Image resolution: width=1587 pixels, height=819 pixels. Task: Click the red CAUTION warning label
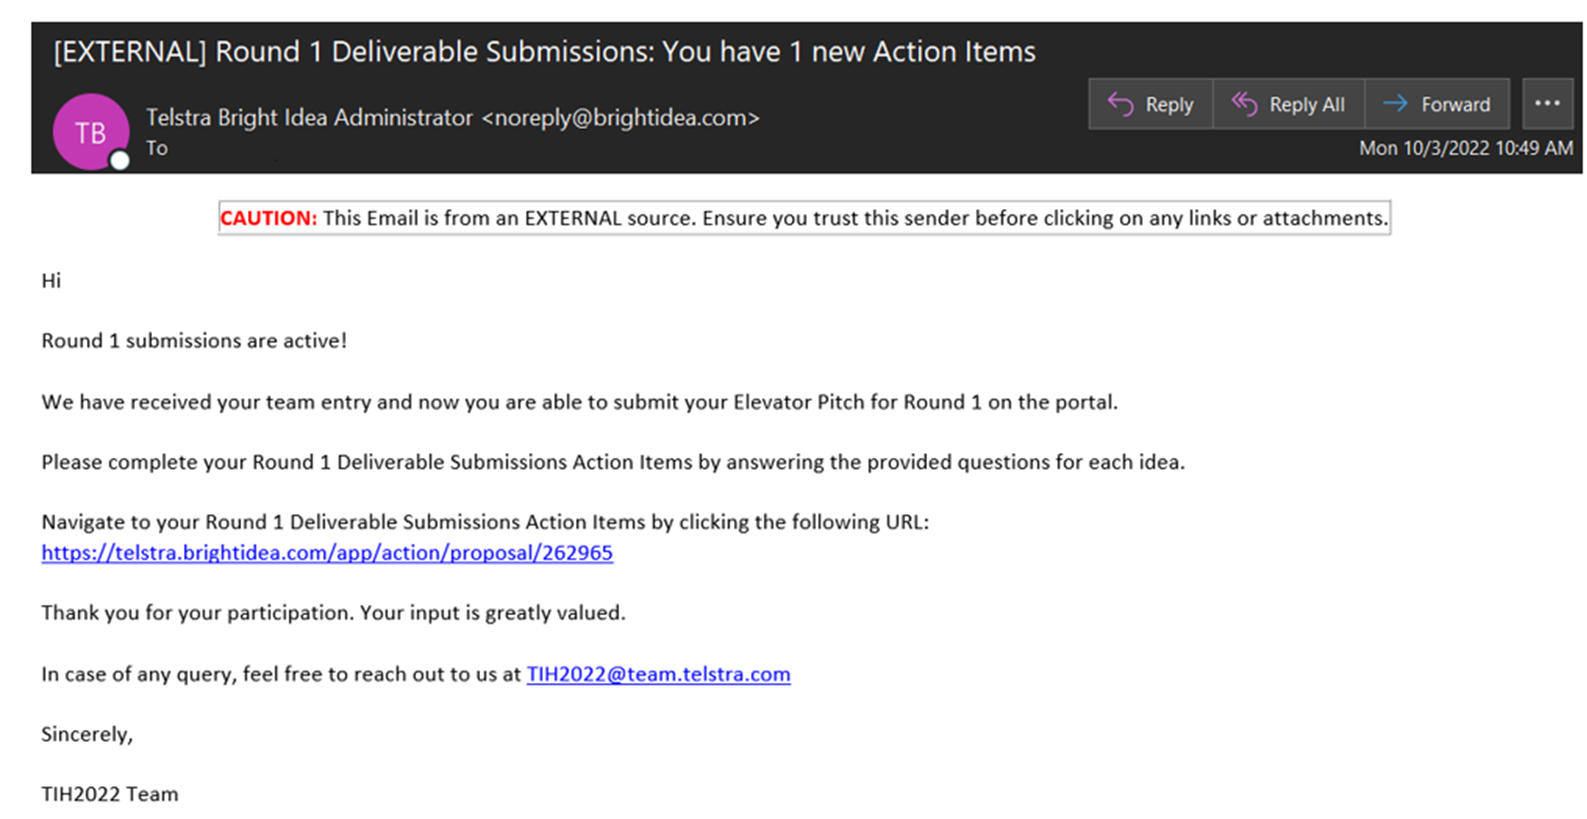[x=268, y=218]
